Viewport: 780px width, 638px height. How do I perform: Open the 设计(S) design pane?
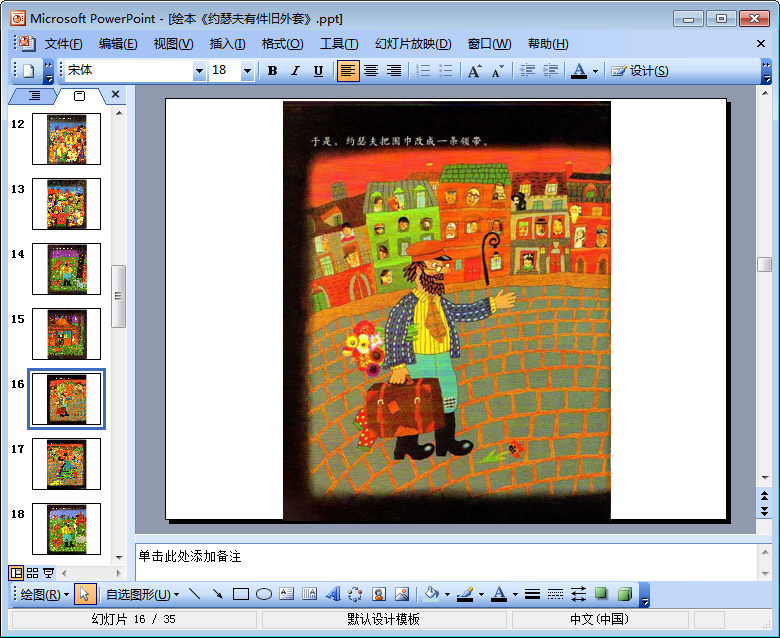640,71
